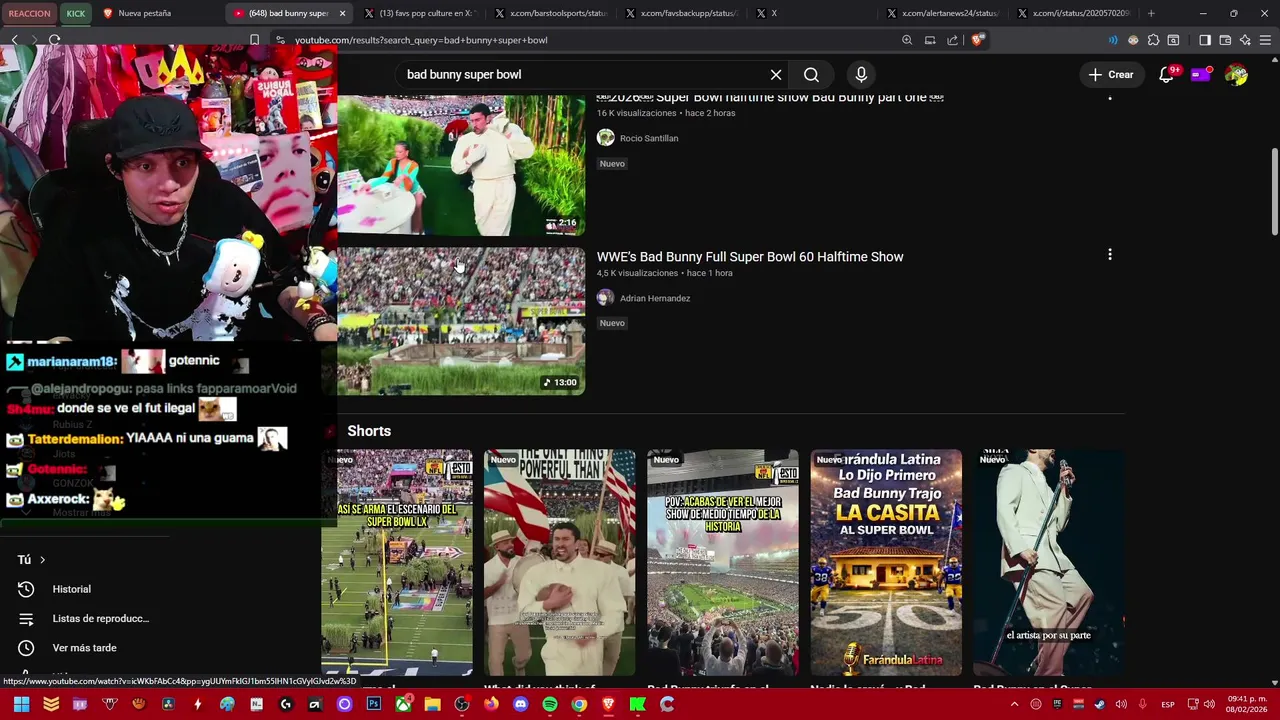Open the Windows Start button
The width and height of the screenshot is (1280, 720).
point(21,704)
